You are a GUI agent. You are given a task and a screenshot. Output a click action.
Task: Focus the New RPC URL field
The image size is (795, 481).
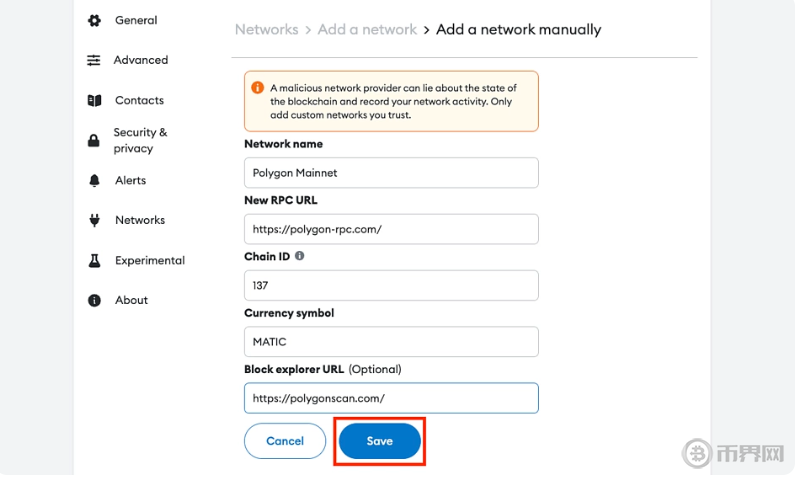pyautogui.click(x=391, y=229)
